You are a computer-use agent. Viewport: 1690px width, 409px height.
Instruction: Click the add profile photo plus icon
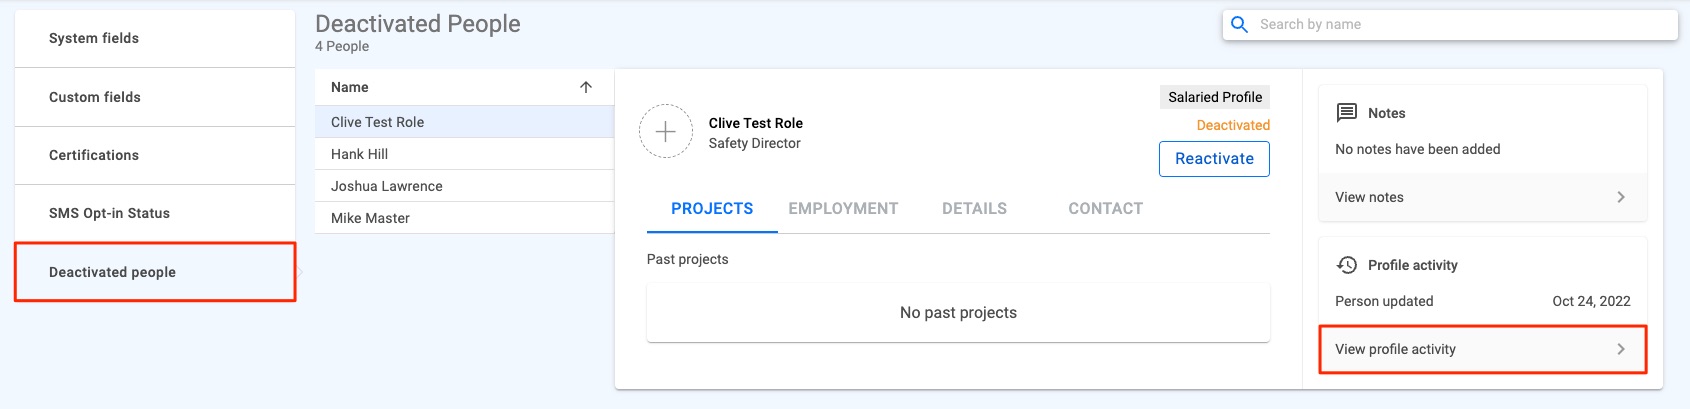click(x=666, y=132)
